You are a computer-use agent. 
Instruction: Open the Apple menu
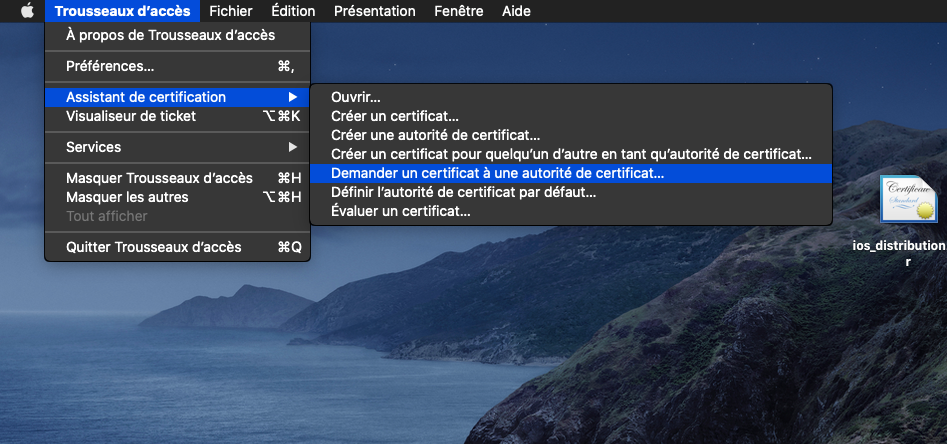(x=27, y=11)
